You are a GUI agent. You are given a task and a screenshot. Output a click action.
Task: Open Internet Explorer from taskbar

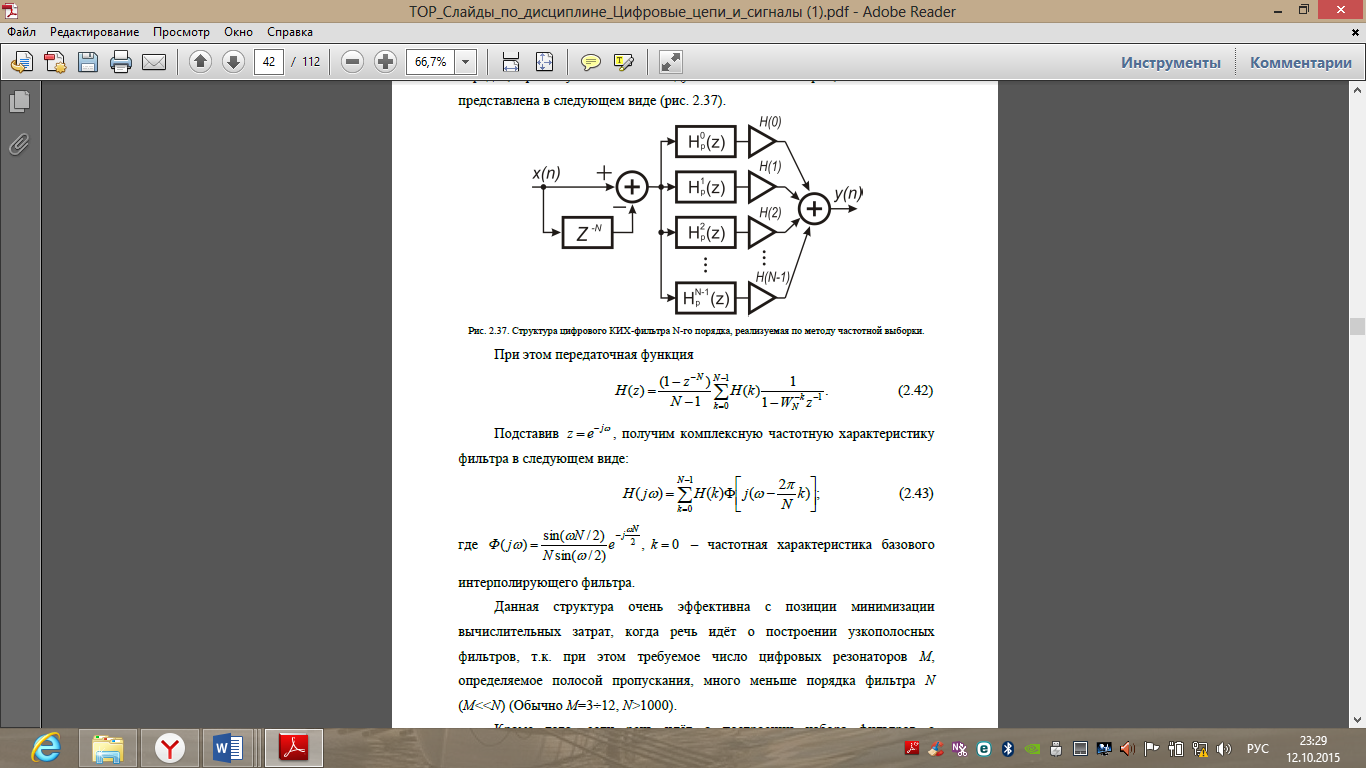click(x=46, y=747)
